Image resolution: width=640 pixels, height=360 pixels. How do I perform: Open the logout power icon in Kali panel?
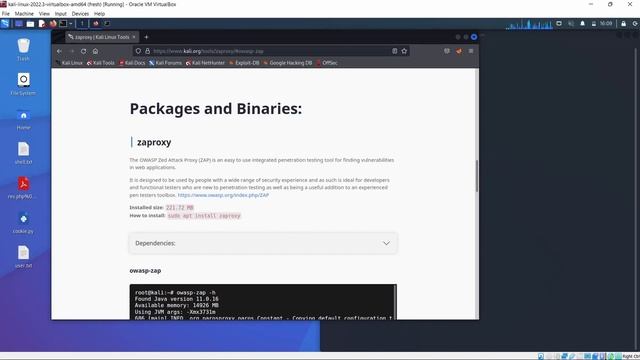click(635, 24)
